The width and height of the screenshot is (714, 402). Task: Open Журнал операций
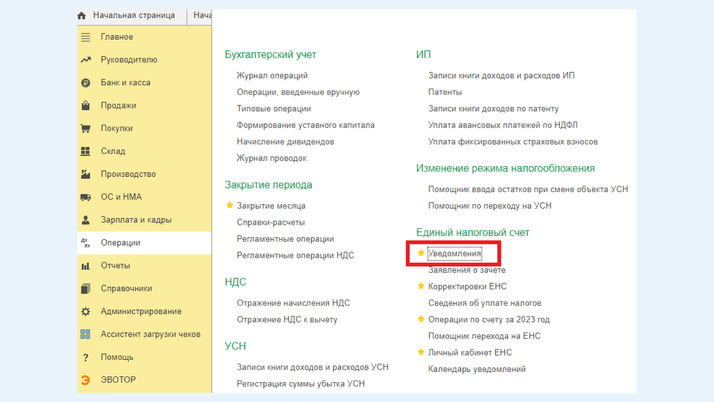[272, 76]
